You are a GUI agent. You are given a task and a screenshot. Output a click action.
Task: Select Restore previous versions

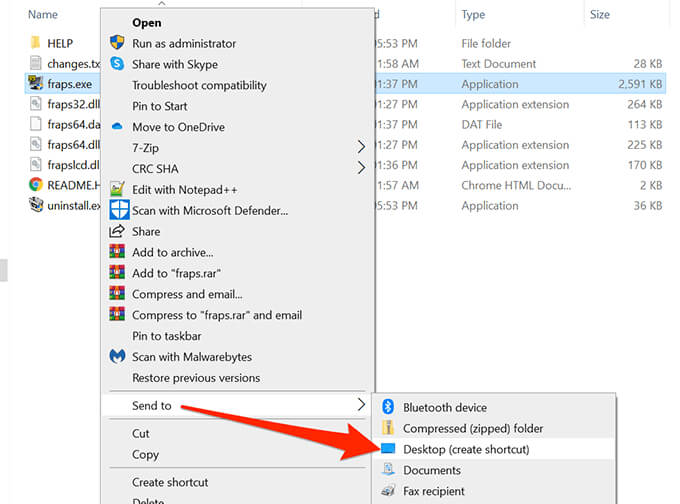tap(196, 378)
